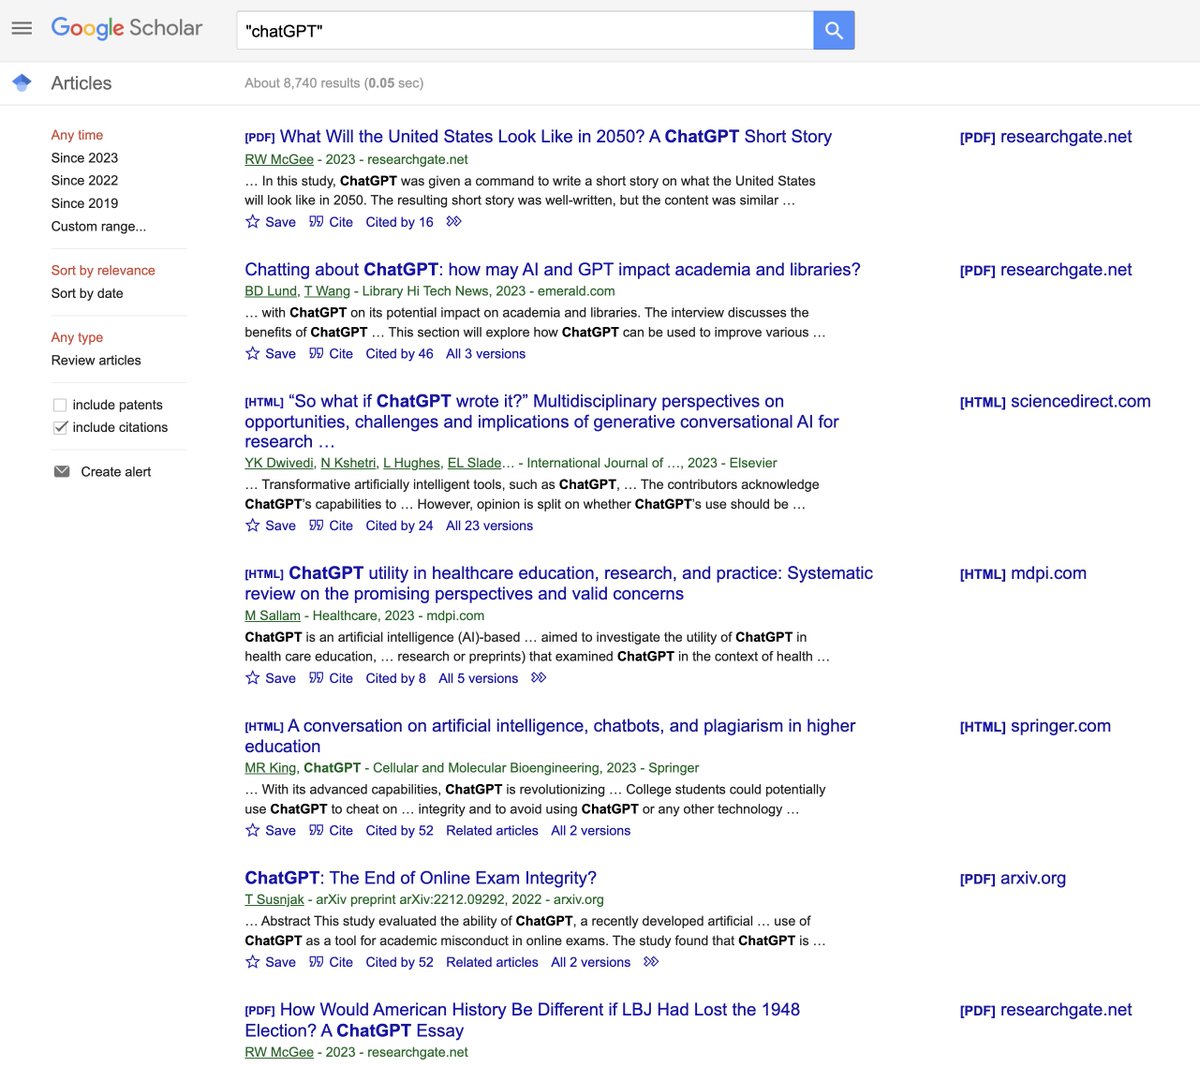
Task: Open All 23 versions link
Action: pos(490,526)
